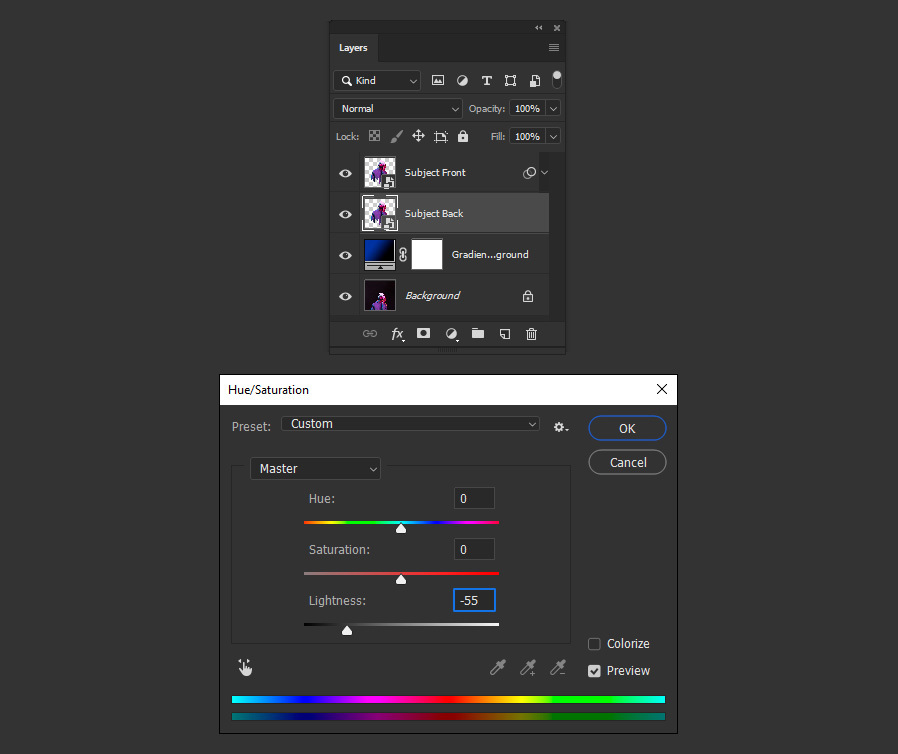Open the Fill slider dropdown arrow

[553, 136]
